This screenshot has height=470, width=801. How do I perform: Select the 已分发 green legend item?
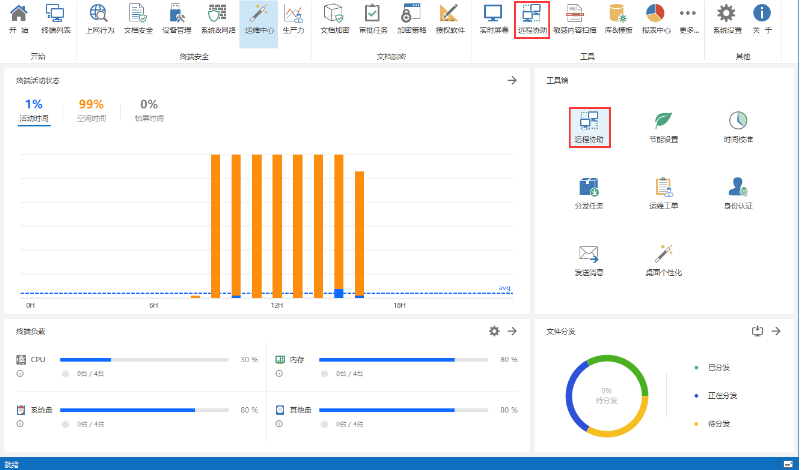pos(713,367)
